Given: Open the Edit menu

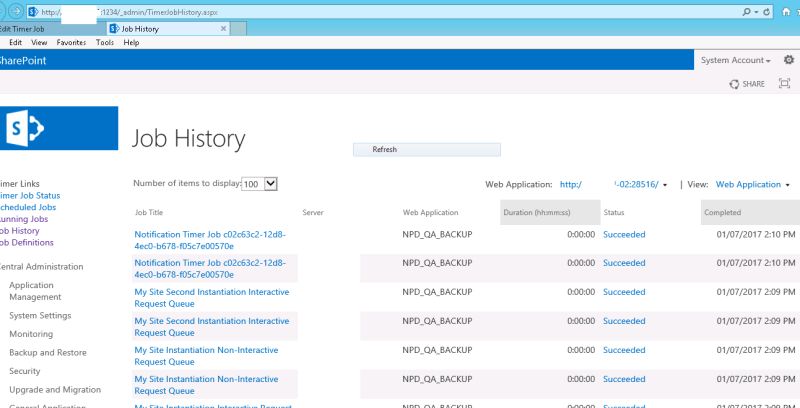Looking at the screenshot, I should (x=15, y=42).
